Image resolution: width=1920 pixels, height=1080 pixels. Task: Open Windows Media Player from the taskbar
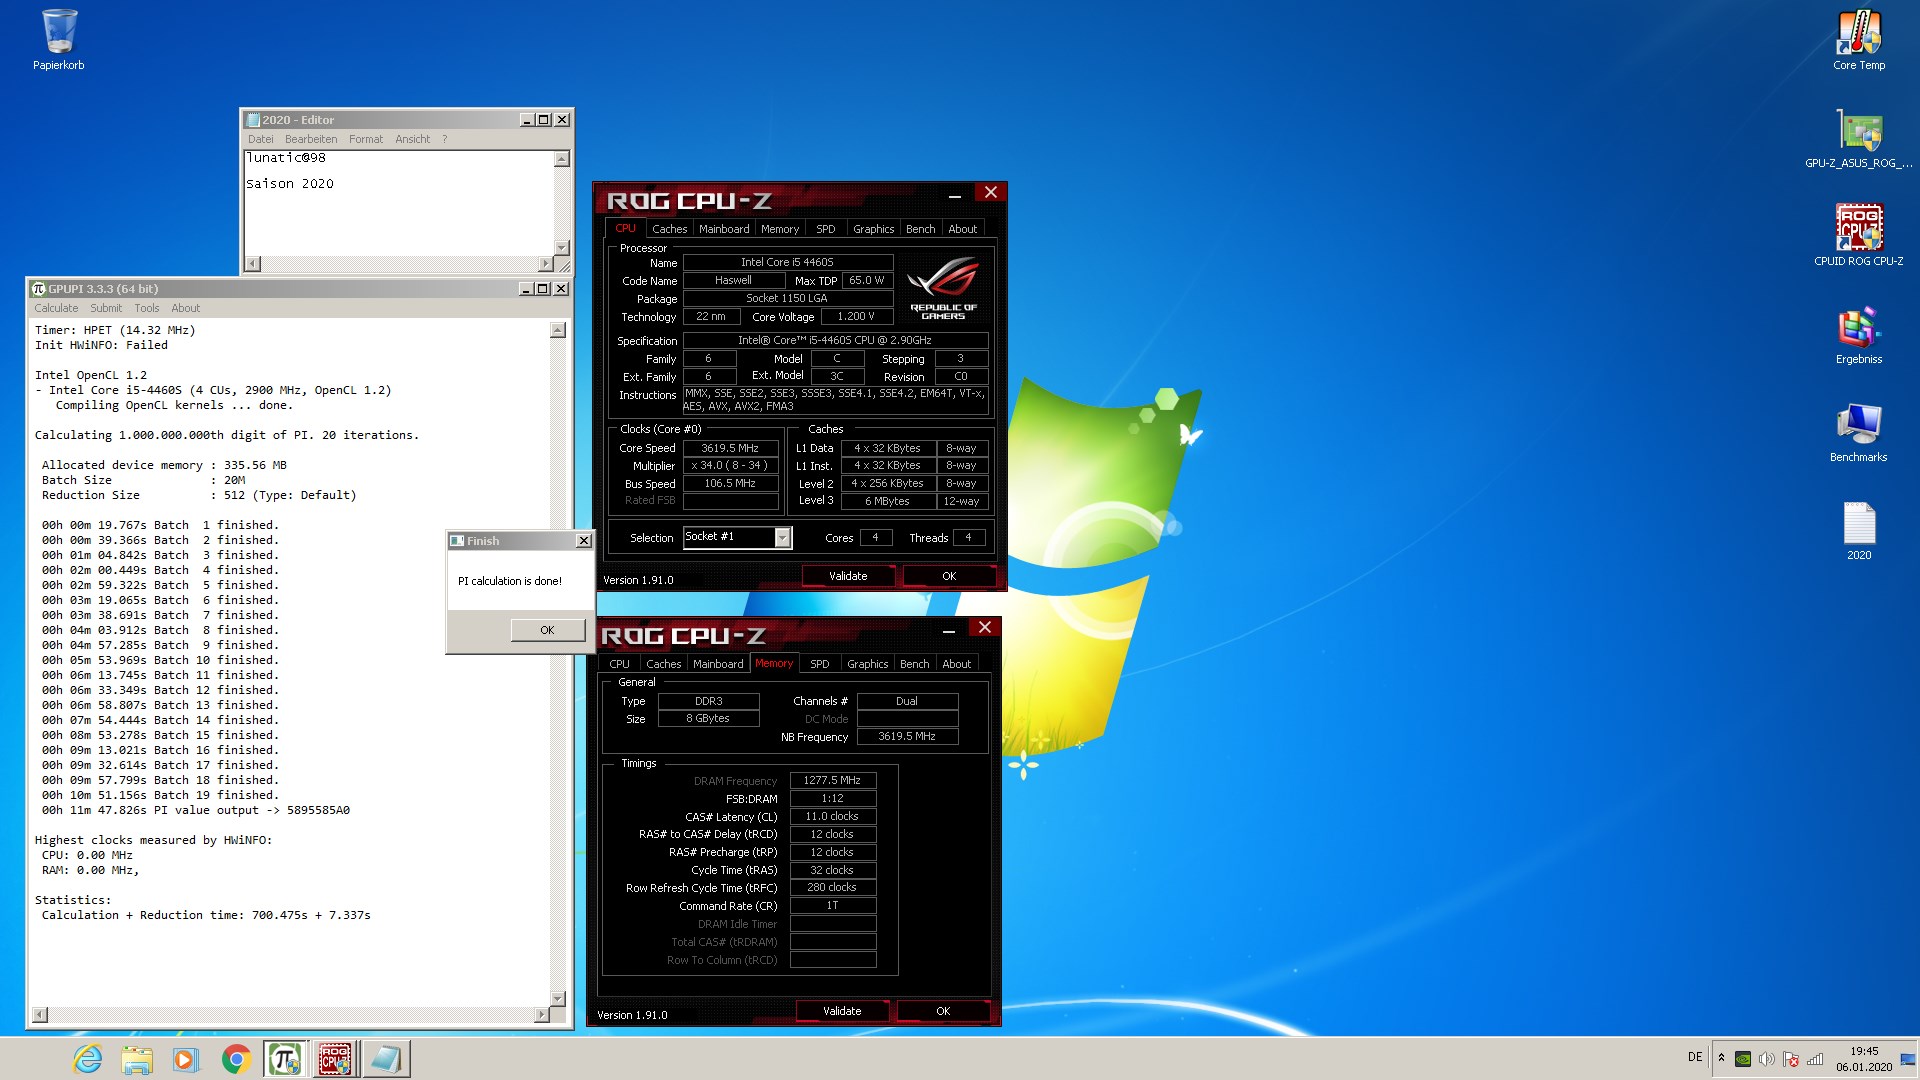[x=186, y=1059]
